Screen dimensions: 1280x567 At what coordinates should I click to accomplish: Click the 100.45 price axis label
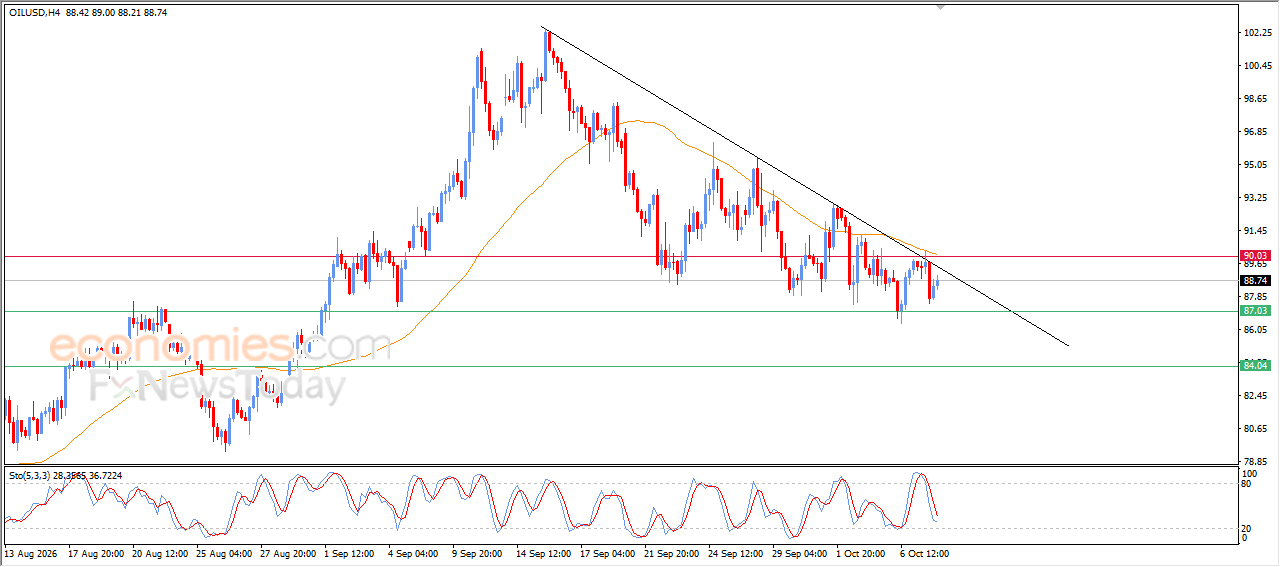1257,66
